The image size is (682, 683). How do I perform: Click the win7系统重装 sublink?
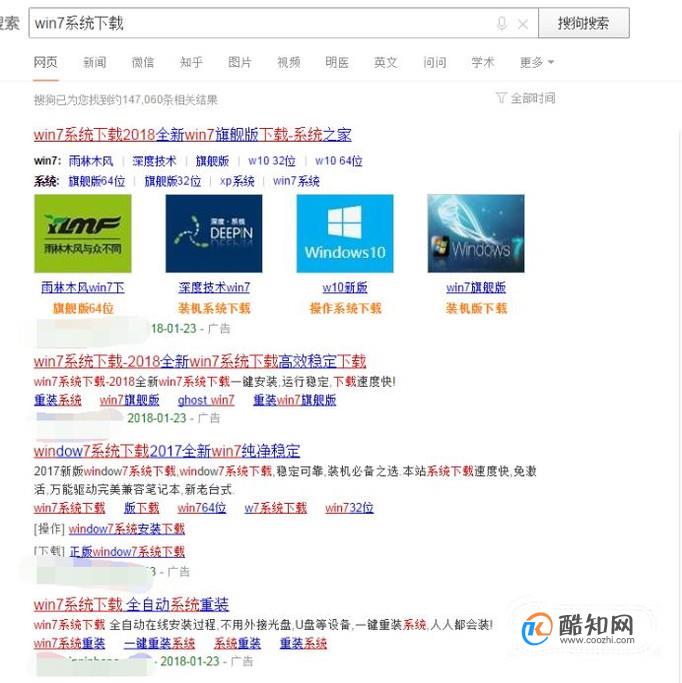click(69, 643)
